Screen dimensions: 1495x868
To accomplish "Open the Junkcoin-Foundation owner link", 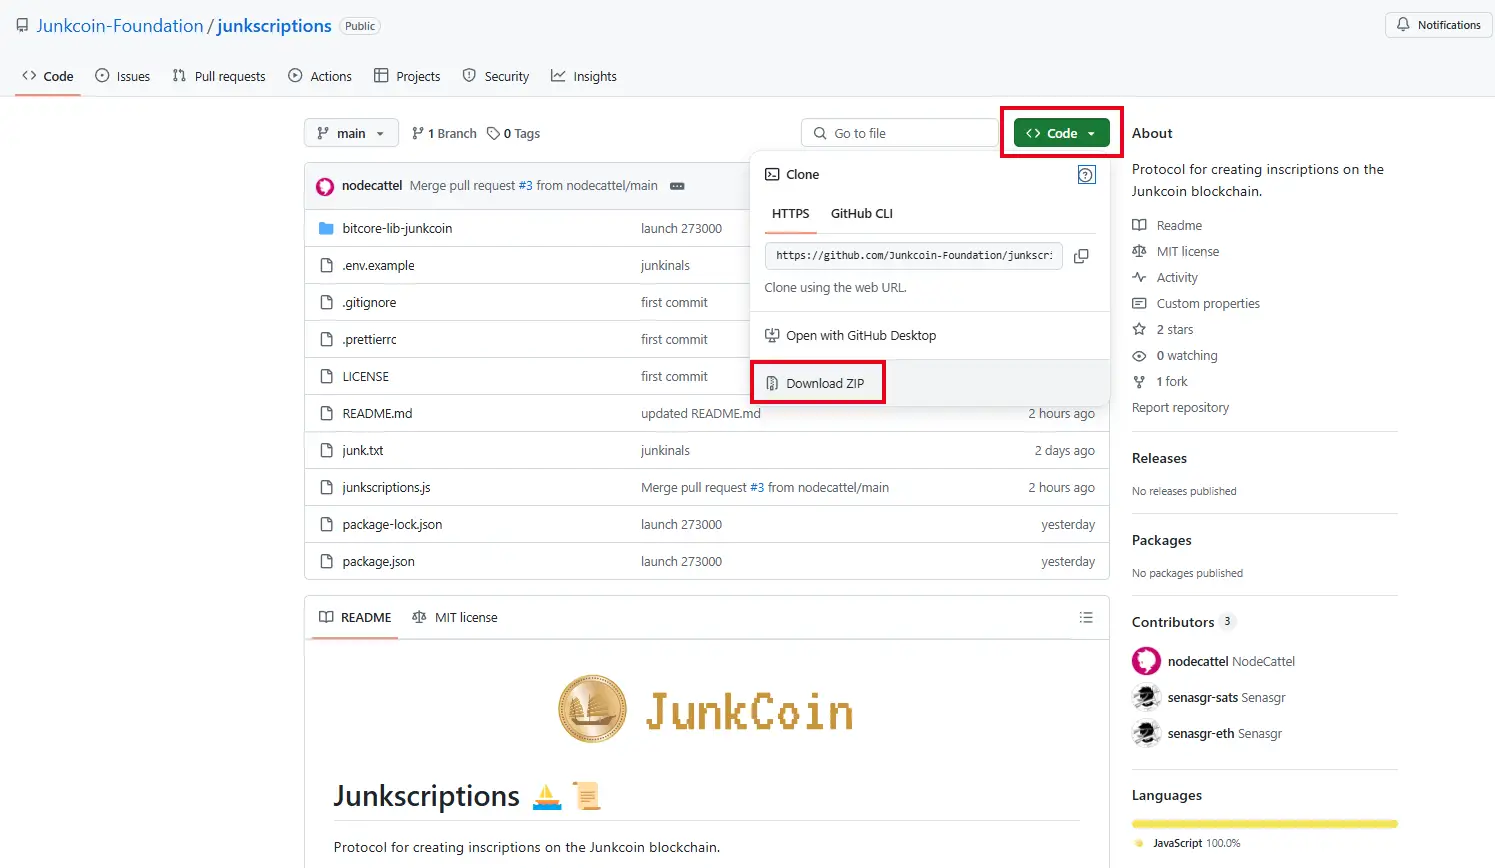I will 120,26.
